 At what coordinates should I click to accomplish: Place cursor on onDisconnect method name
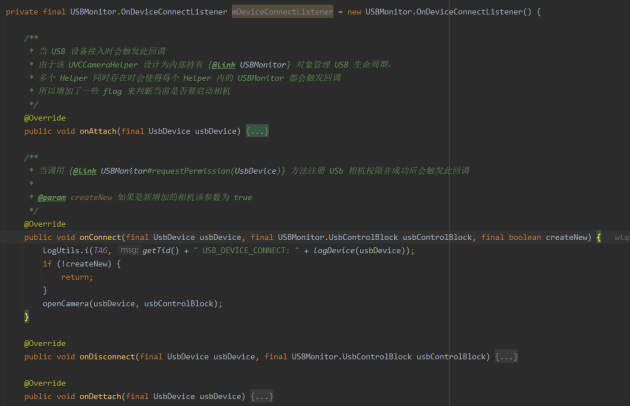pyautogui.click(x=107, y=357)
